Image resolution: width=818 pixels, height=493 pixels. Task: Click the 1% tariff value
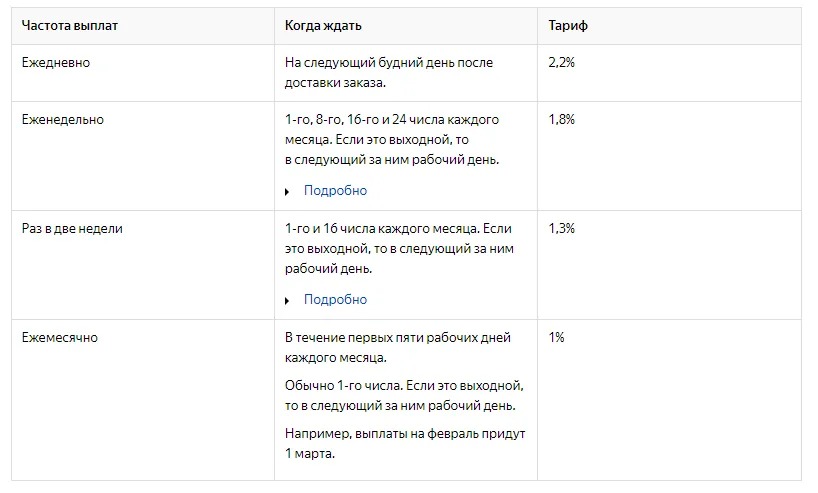coord(556,338)
